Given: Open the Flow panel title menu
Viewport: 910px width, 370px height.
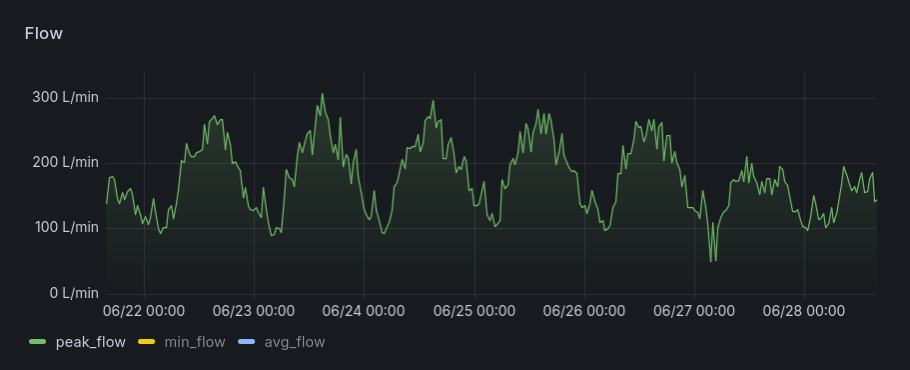Looking at the screenshot, I should click(44, 34).
